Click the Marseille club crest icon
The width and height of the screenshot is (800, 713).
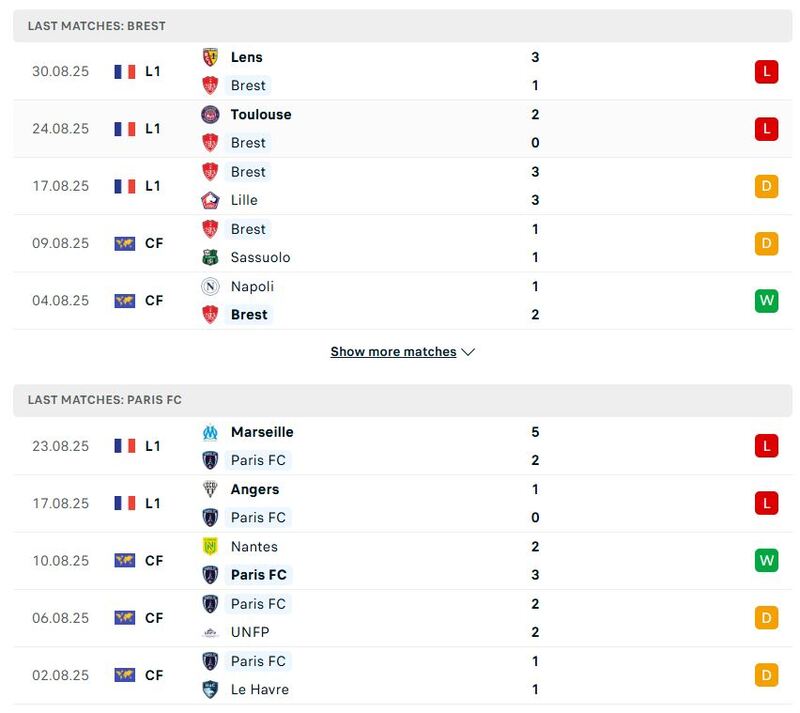pos(210,432)
